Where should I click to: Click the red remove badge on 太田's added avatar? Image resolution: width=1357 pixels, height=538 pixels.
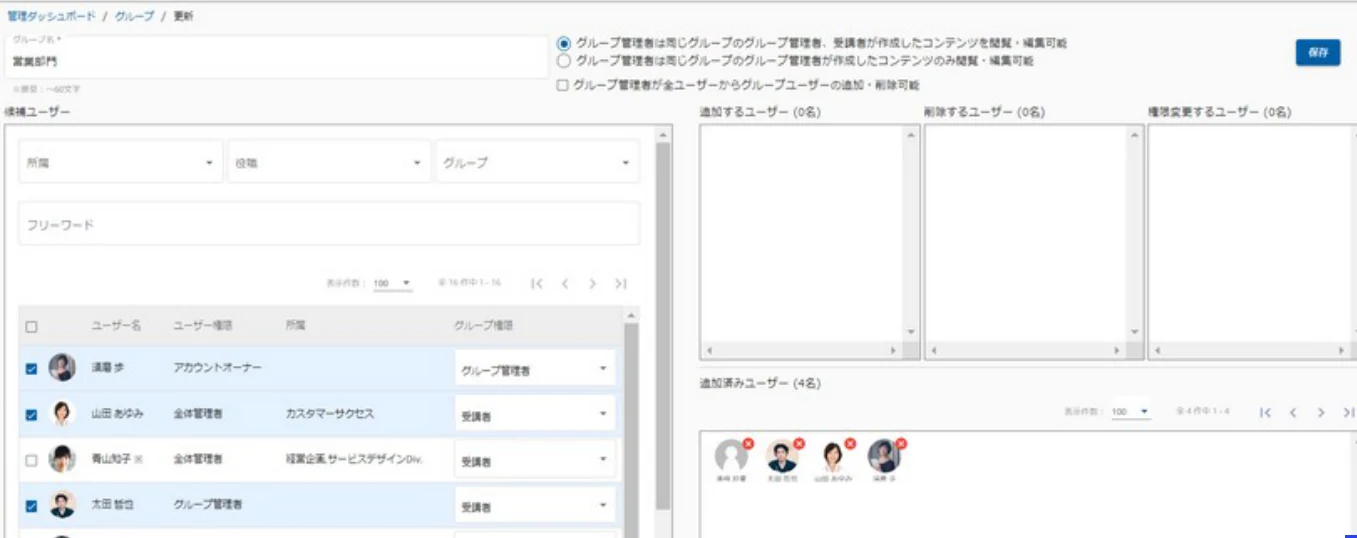click(799, 444)
